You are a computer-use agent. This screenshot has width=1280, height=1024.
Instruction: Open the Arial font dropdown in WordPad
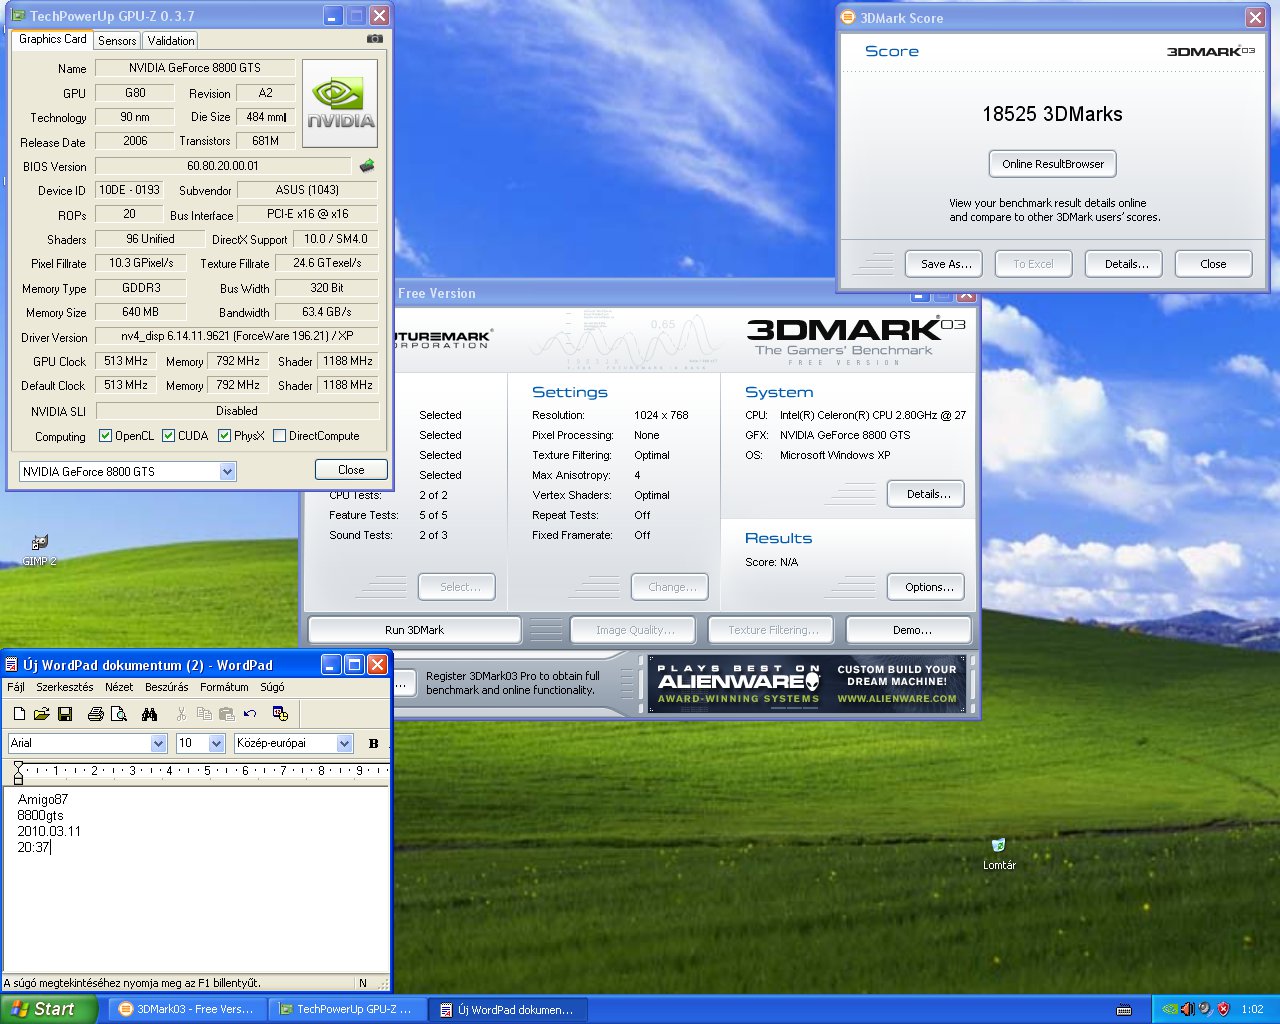(158, 743)
